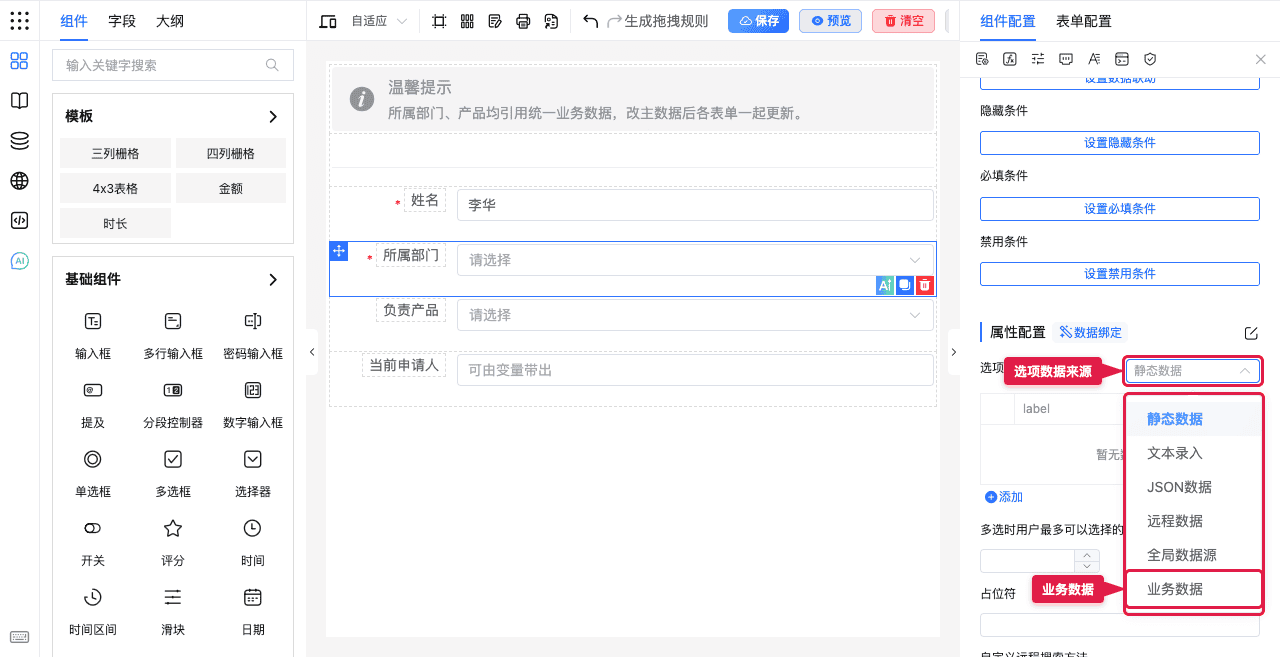
Task: Open the 所属部门 select dropdown
Action: 695,260
